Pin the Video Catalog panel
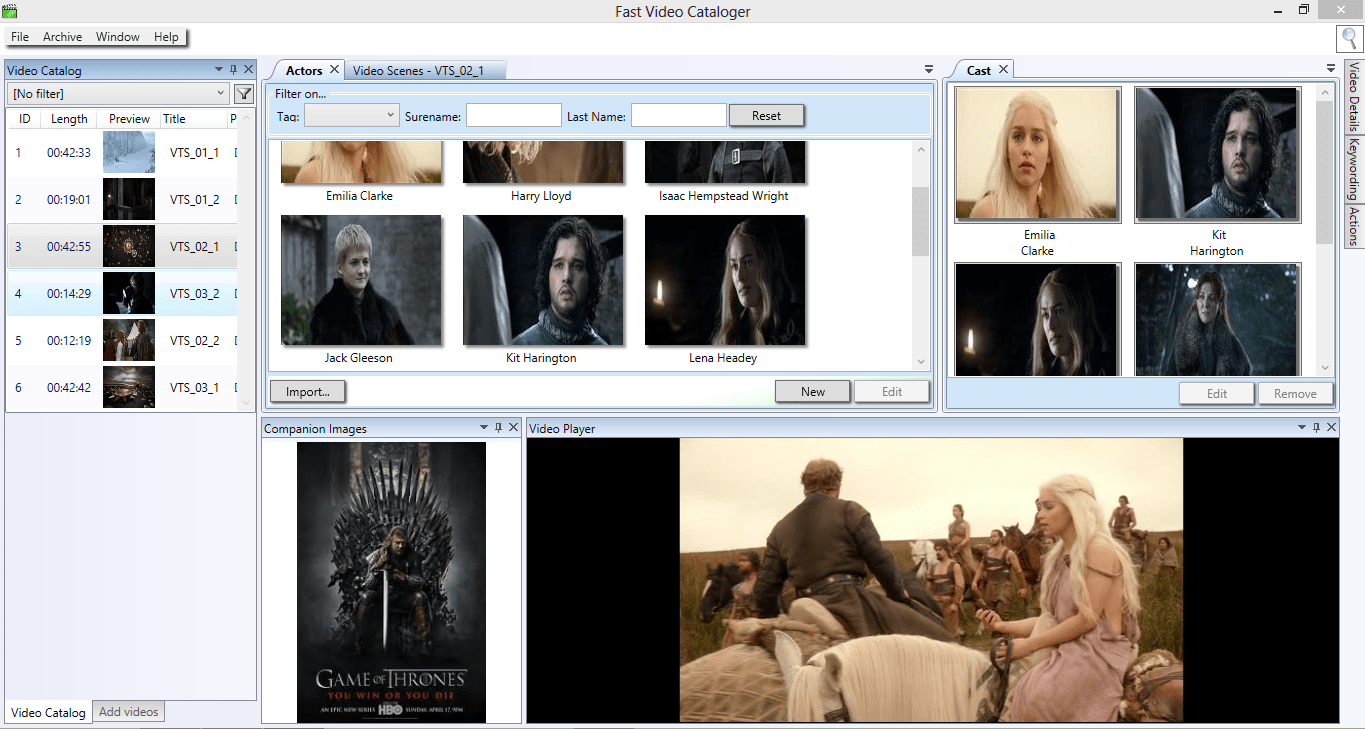Image resolution: width=1365 pixels, height=729 pixels. point(233,70)
